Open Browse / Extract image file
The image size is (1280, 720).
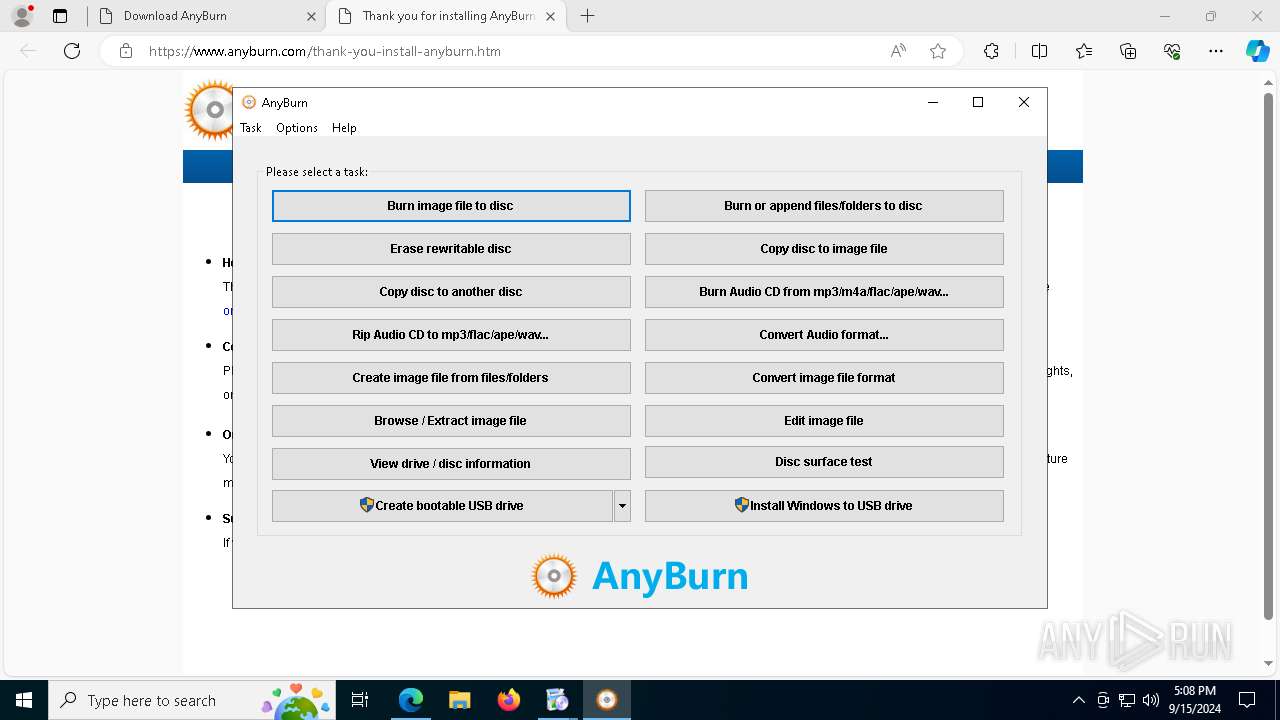(451, 421)
